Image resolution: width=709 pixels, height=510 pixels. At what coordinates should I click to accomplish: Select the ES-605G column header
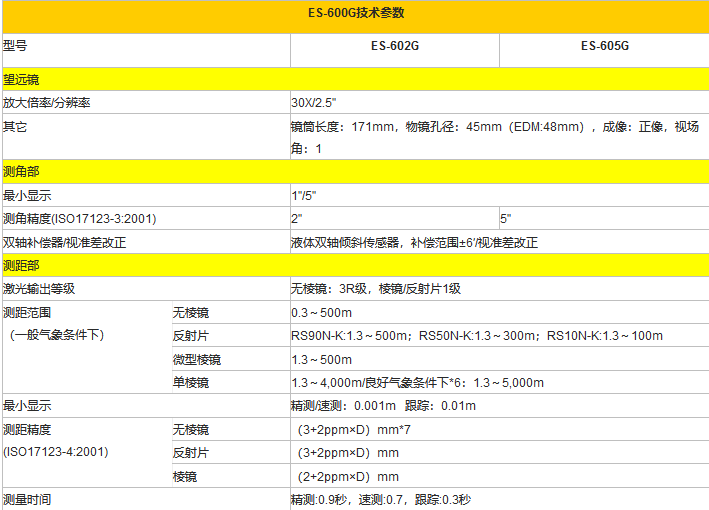604,46
